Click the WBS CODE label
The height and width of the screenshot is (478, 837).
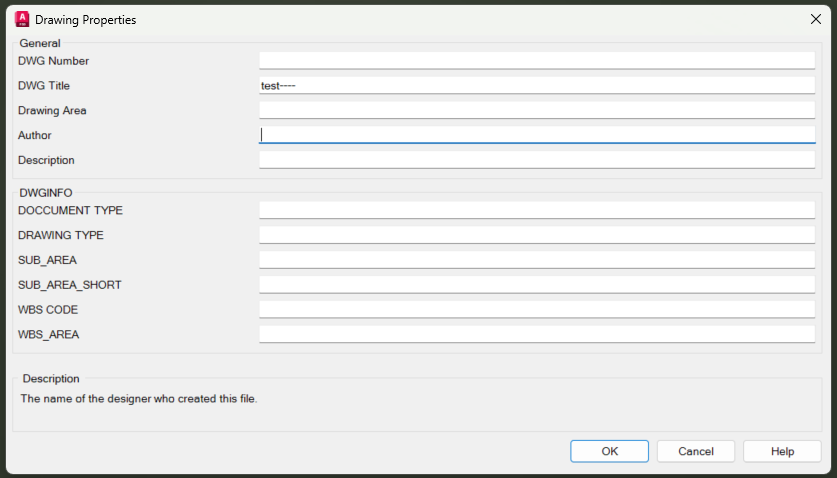(48, 310)
